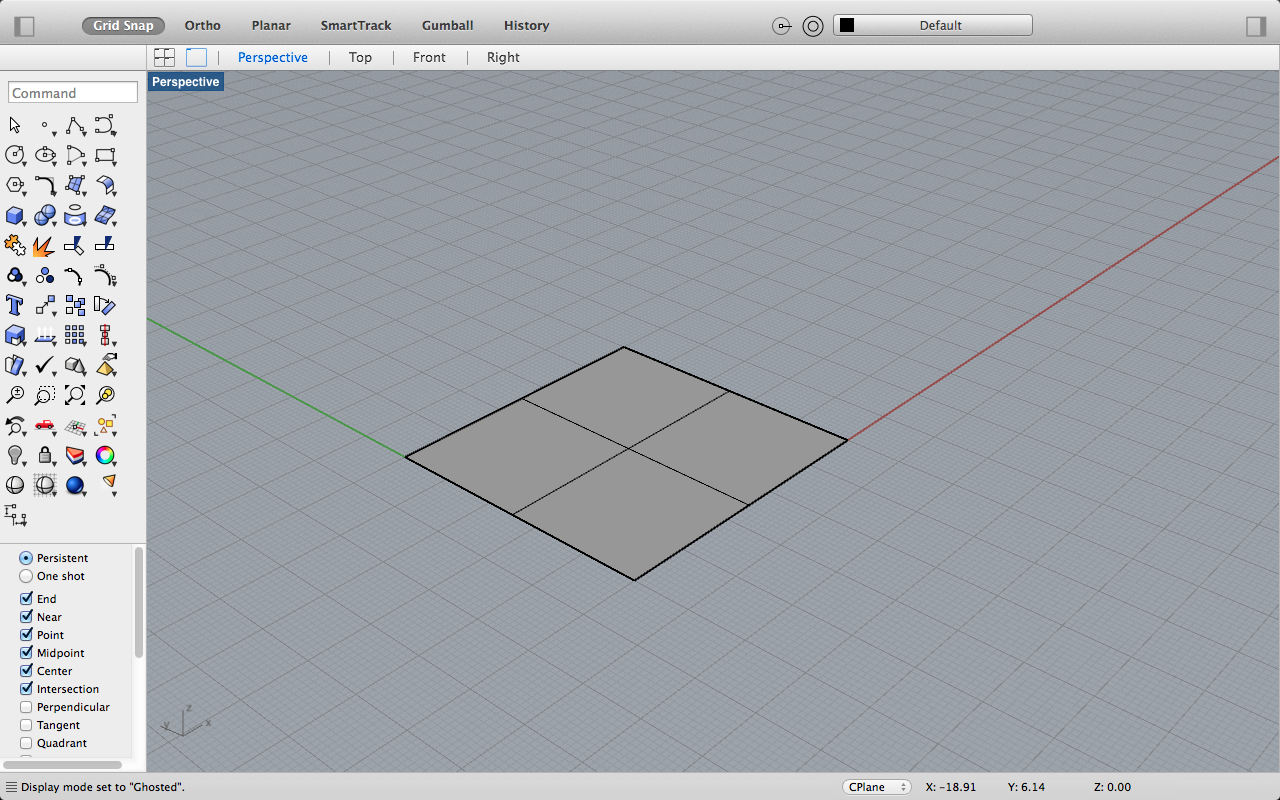This screenshot has width=1280, height=800.
Task: Activate the Polyline drawing tool
Action: click(x=75, y=126)
